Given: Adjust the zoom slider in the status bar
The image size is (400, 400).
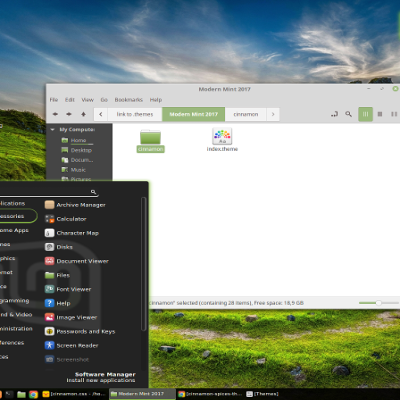Looking at the screenshot, I should (379, 303).
